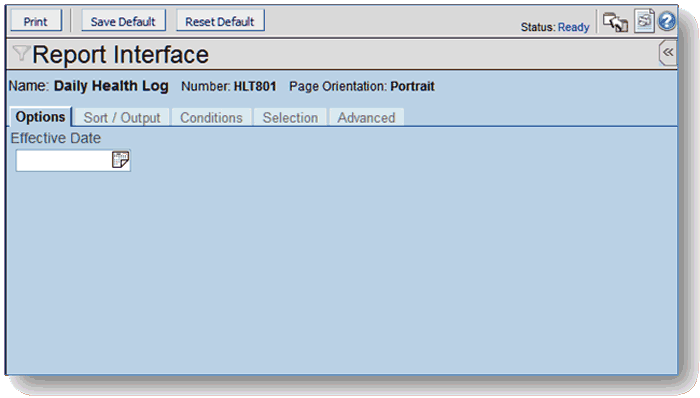700x398 pixels.
Task: Click the Daily Health Log report name
Action: pyautogui.click(x=111, y=86)
